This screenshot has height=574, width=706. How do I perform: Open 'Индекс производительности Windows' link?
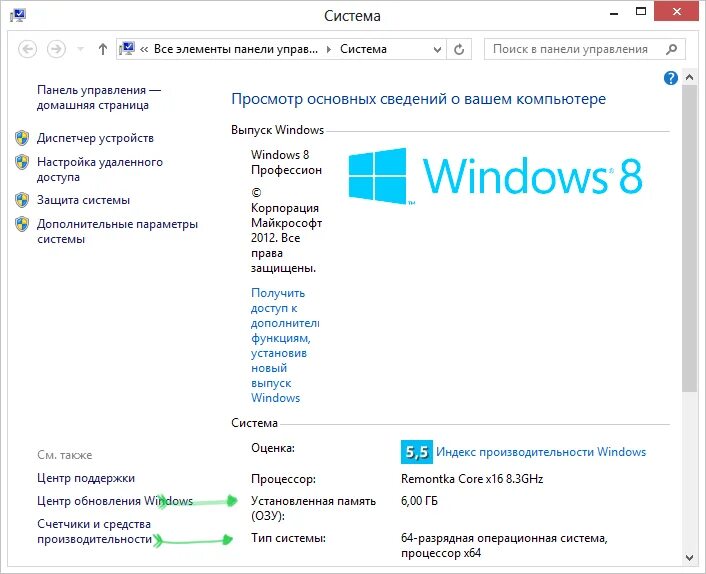point(541,452)
